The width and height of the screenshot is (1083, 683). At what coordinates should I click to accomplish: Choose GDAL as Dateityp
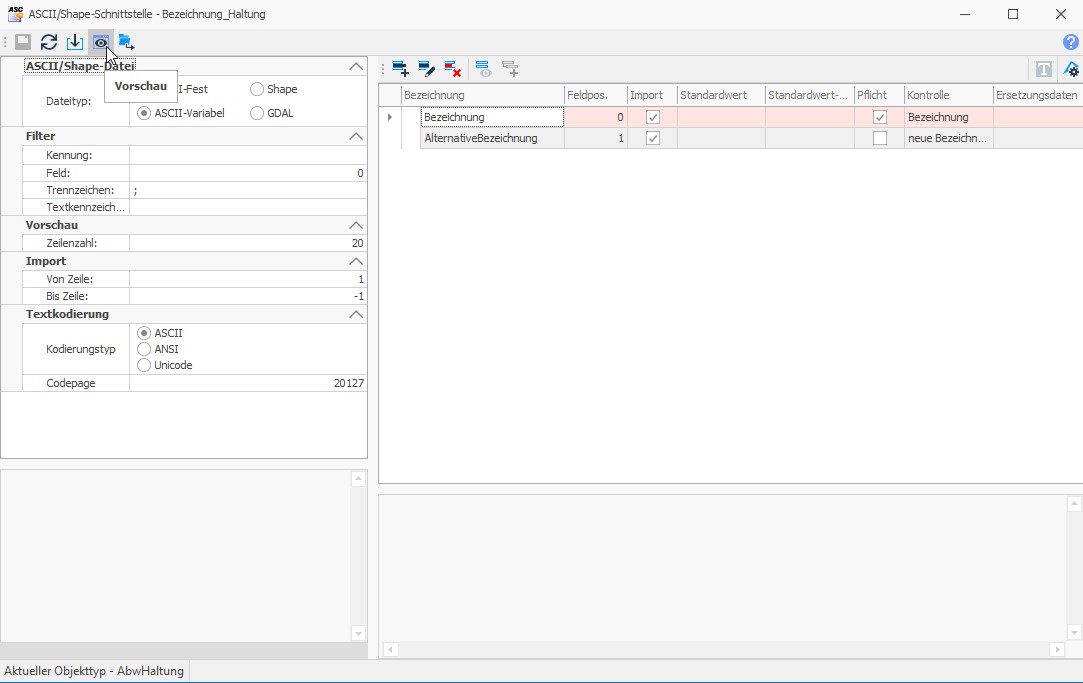pyautogui.click(x=258, y=113)
